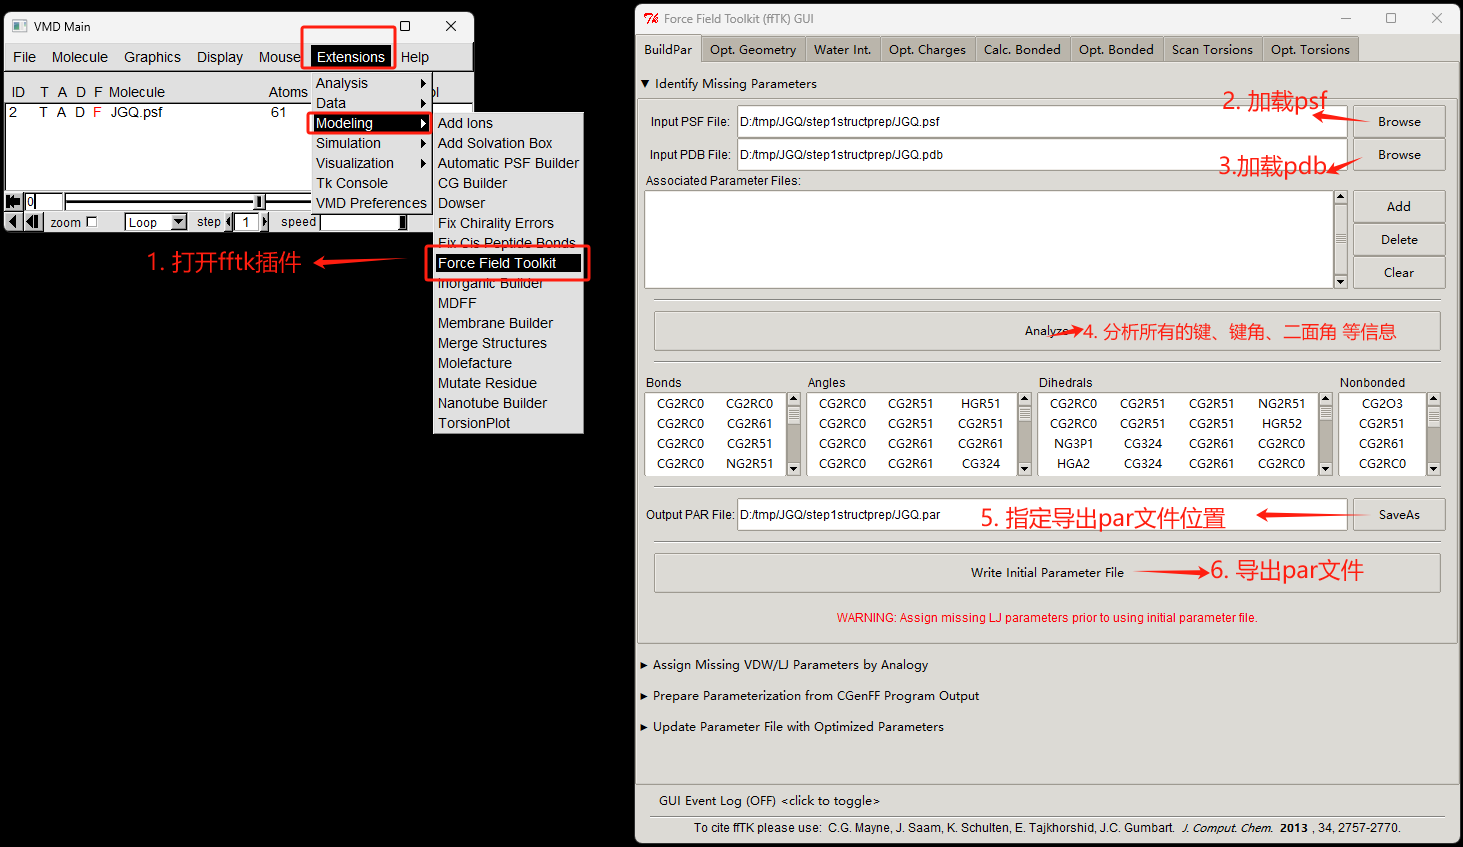Decrease the step value with left arrow
The image size is (1463, 847).
[229, 222]
